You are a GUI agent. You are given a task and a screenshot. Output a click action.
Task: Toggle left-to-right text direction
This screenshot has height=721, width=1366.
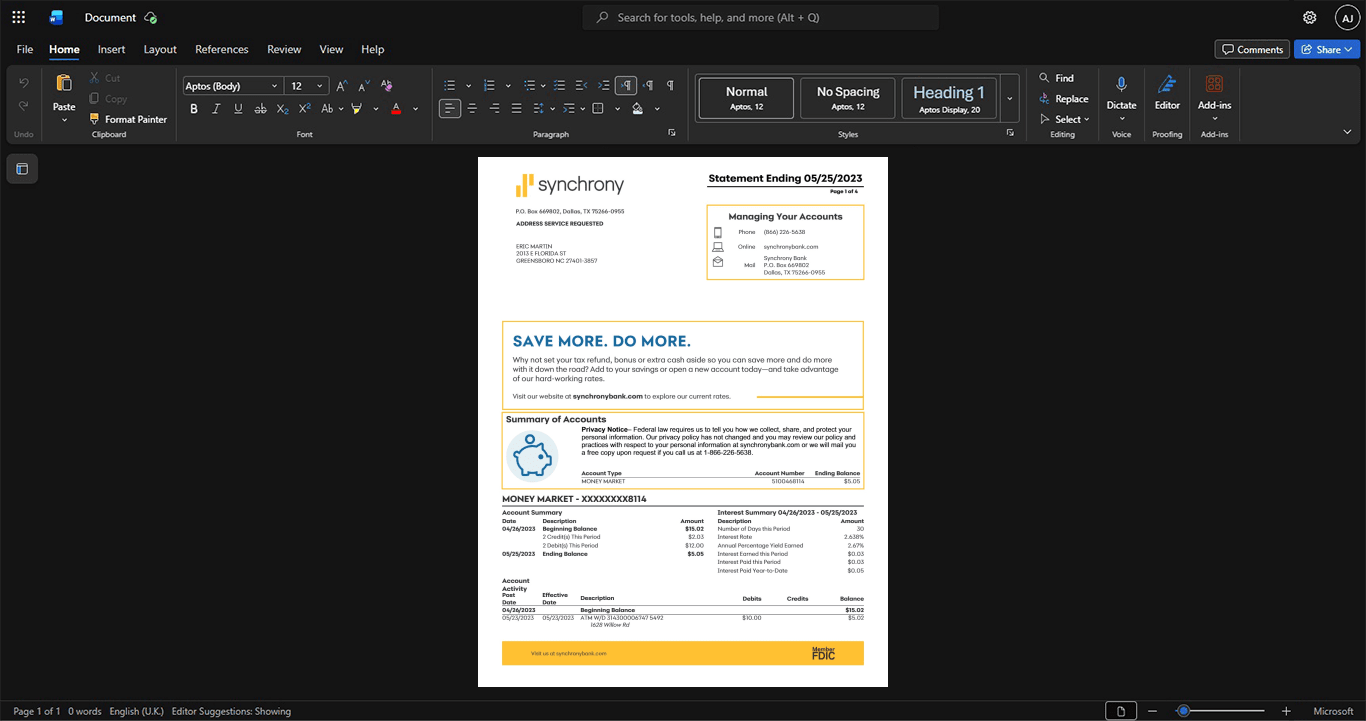(x=626, y=86)
